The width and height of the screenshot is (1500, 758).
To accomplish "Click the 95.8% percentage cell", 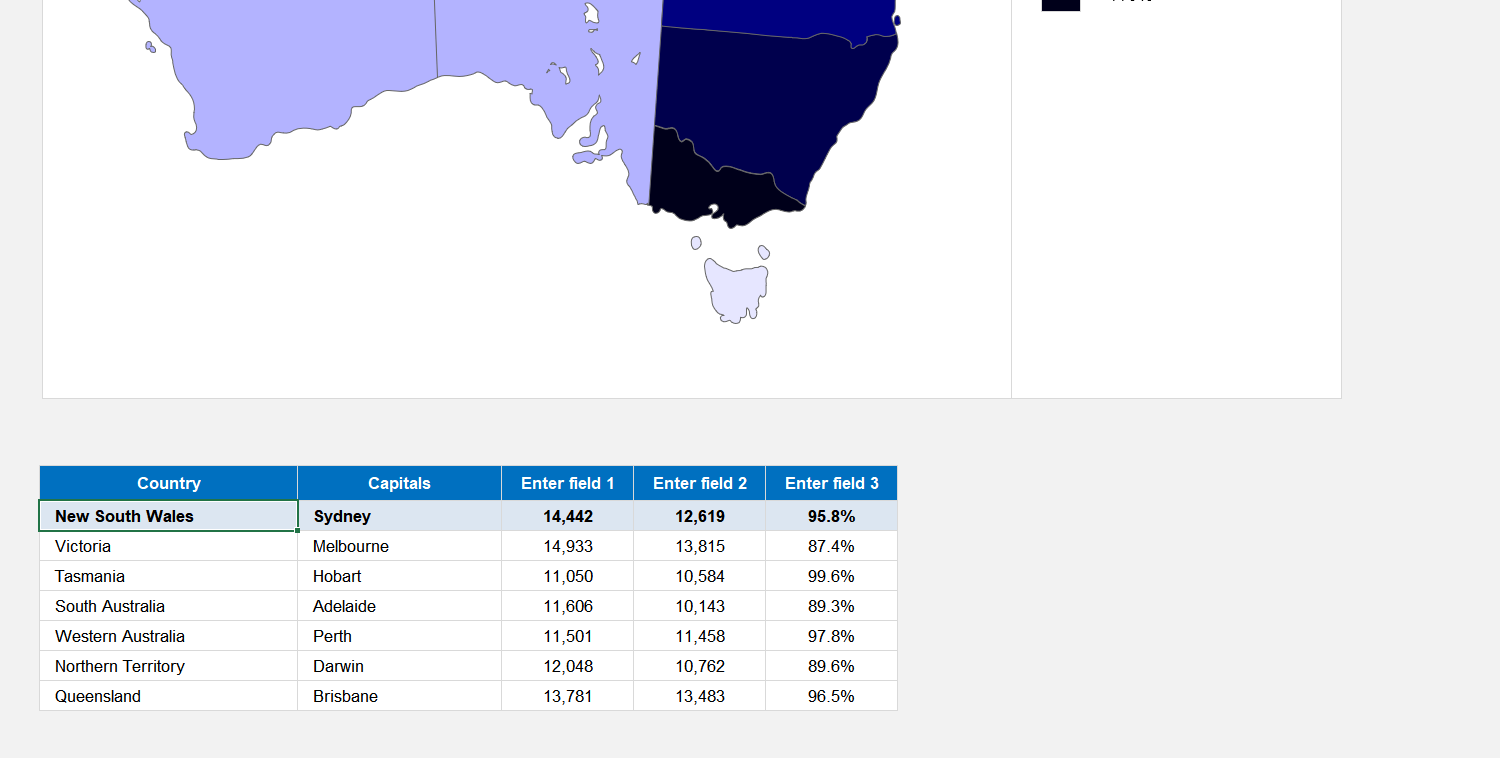I will [831, 516].
